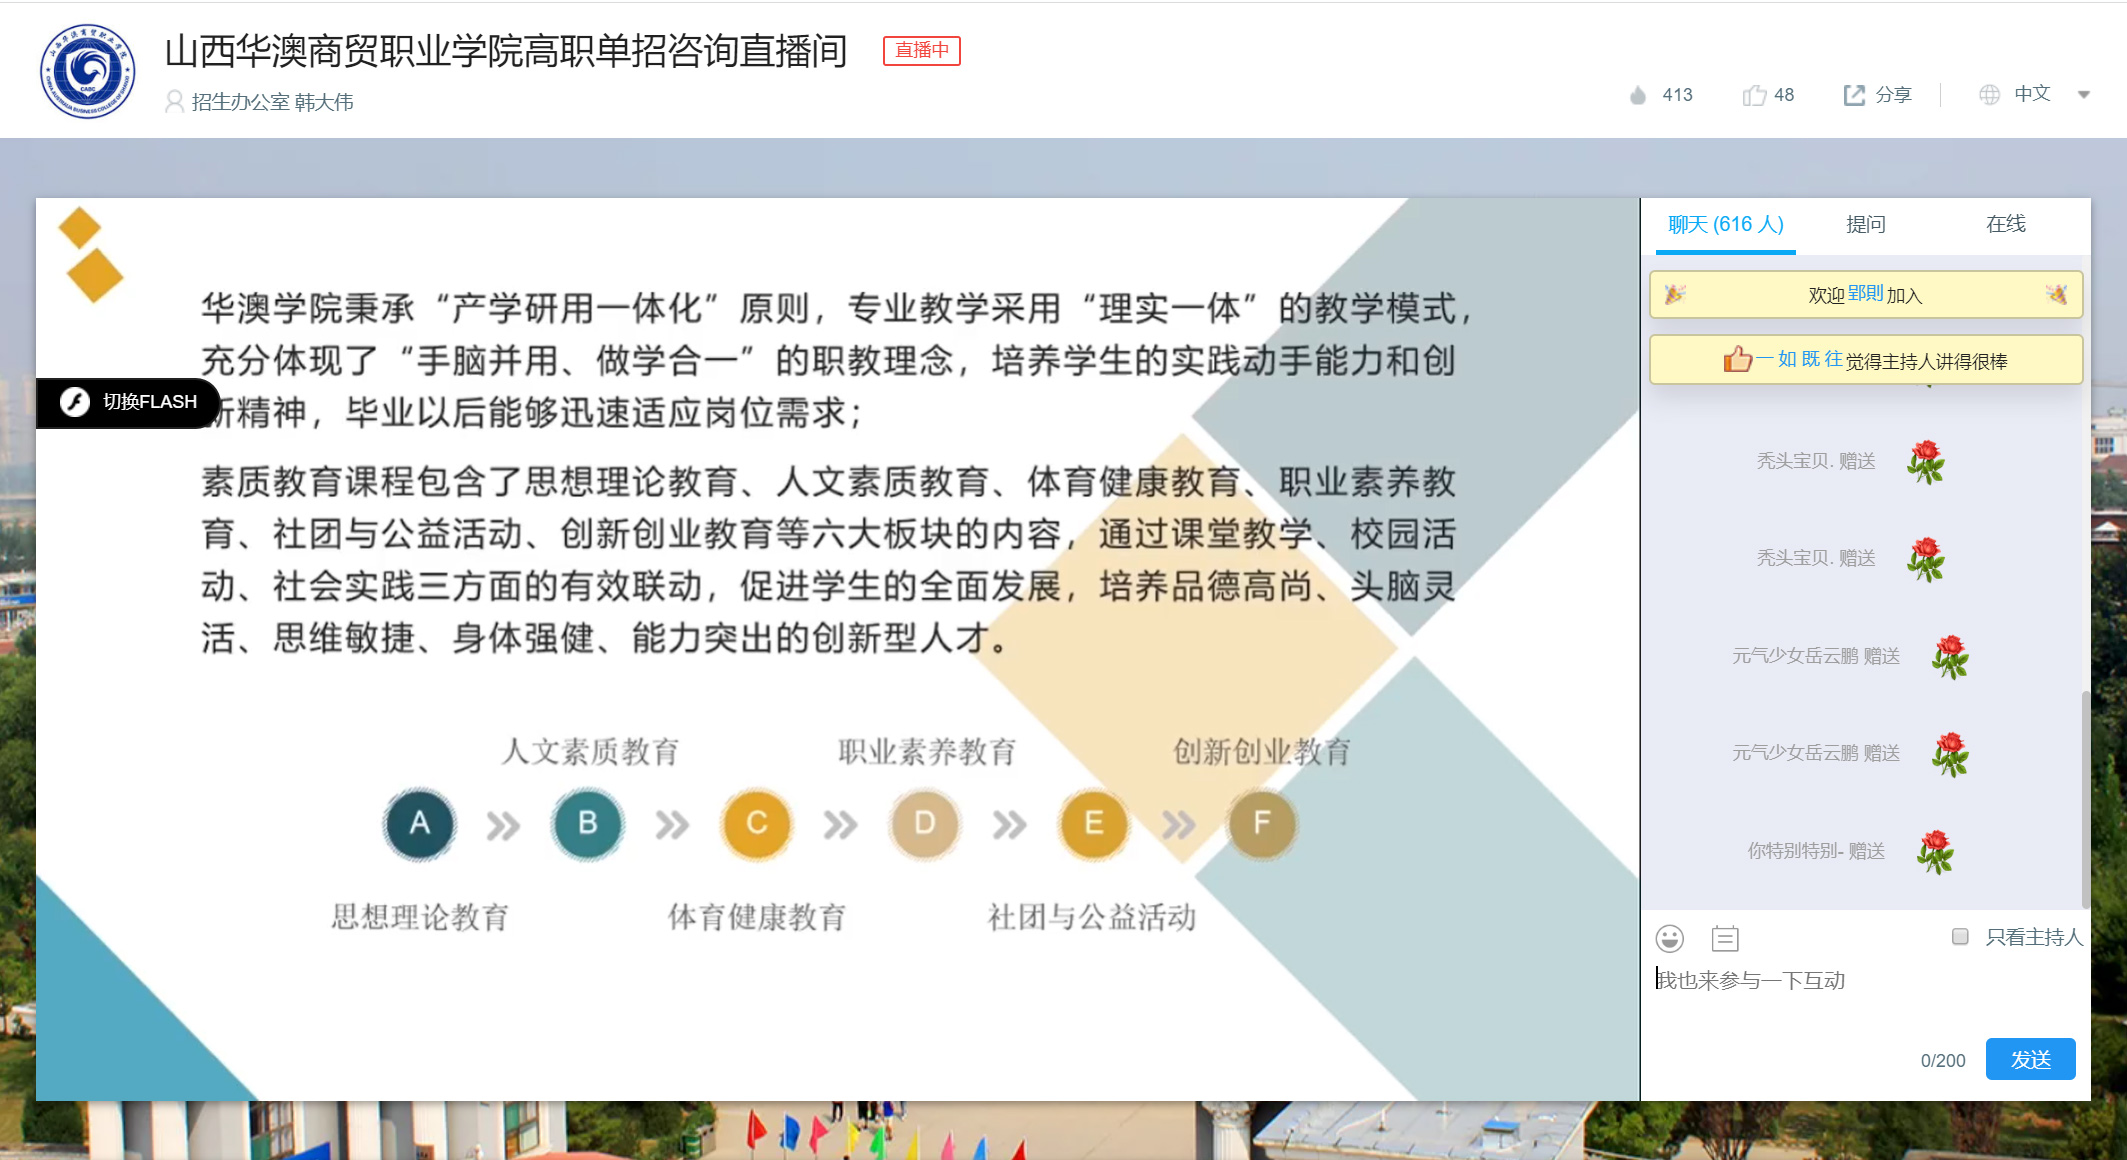Image resolution: width=2127 pixels, height=1160 pixels.
Task: Click the second rose from 秃头宝贝
Action: (x=1926, y=559)
